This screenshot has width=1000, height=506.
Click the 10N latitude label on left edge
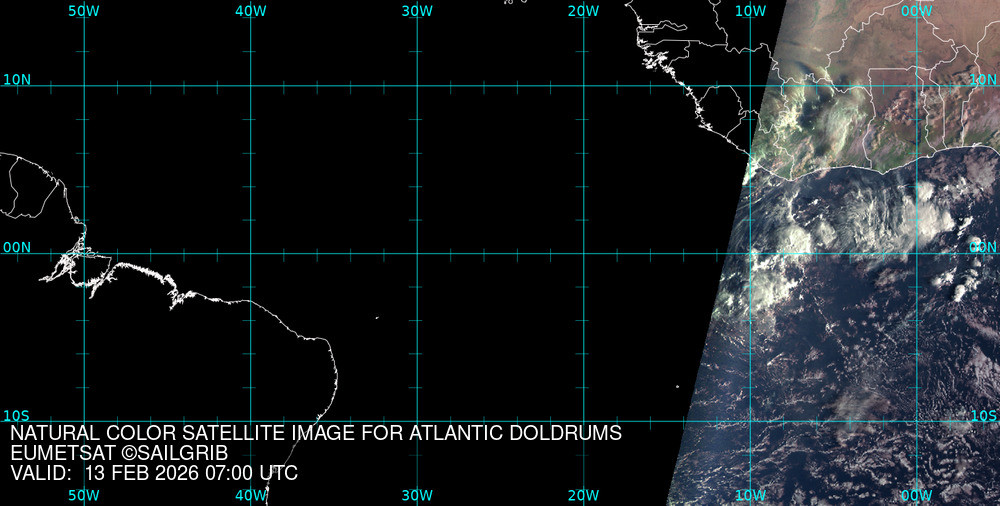point(17,79)
